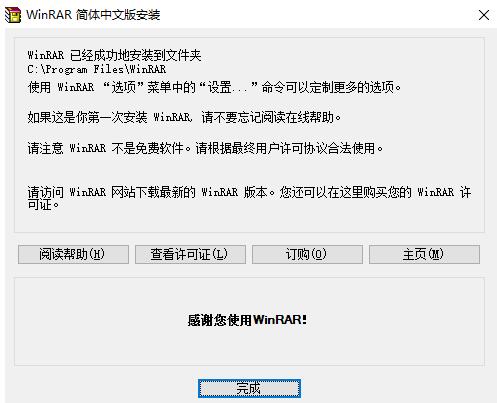Click the title text WinRAR 简体中文版安装
Screen dimensions: 497x403
coord(93,15)
